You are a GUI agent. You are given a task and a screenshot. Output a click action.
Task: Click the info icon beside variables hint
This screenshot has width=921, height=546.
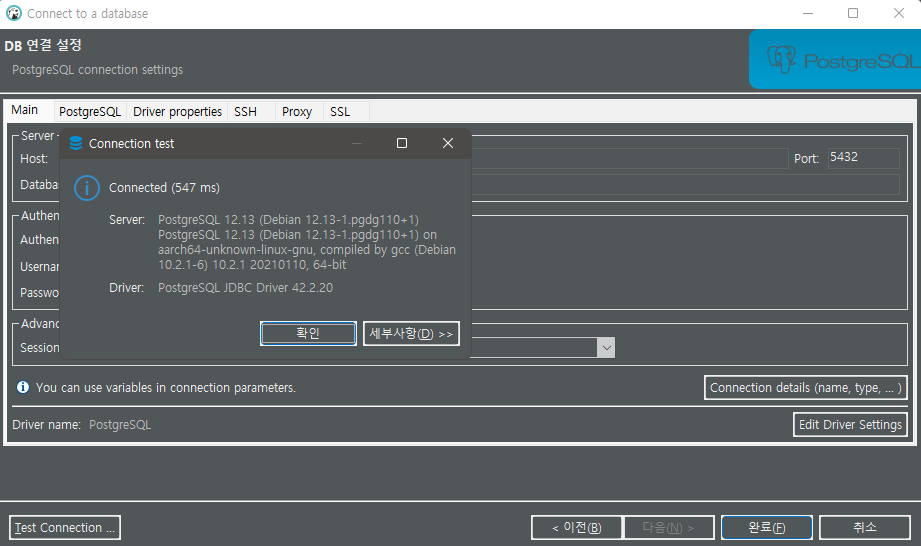click(23, 387)
